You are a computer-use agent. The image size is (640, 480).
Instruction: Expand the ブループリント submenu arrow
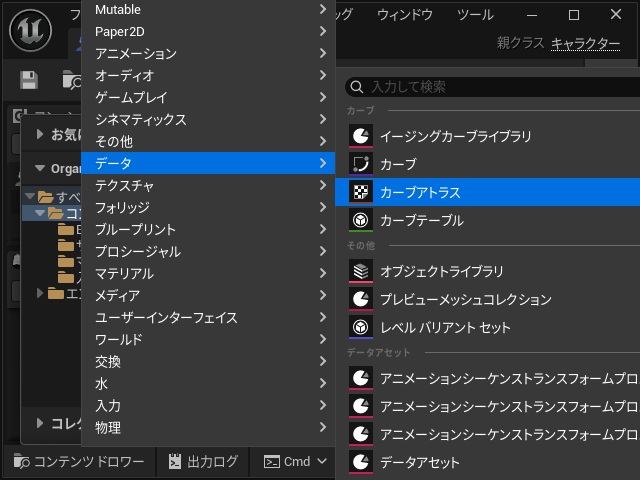tap(323, 229)
